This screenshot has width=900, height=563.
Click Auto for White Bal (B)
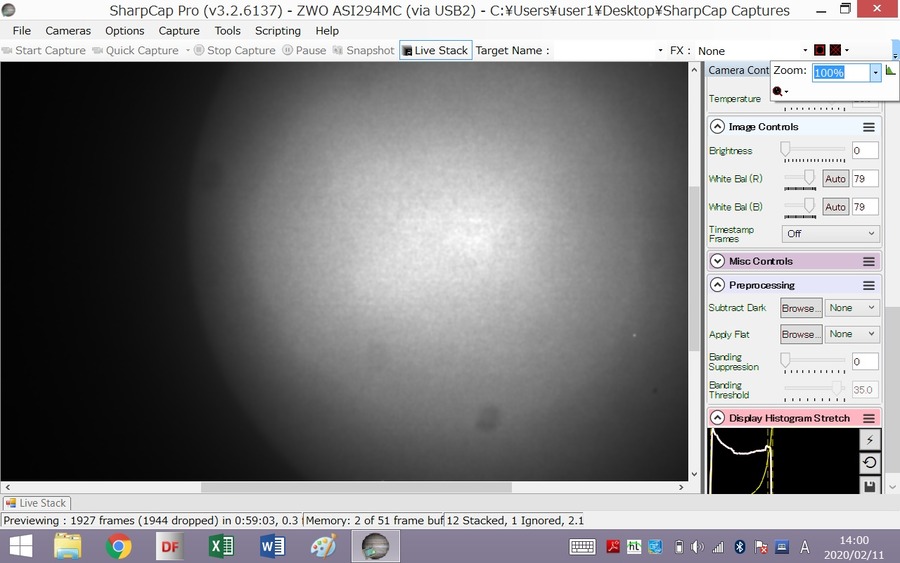click(835, 207)
